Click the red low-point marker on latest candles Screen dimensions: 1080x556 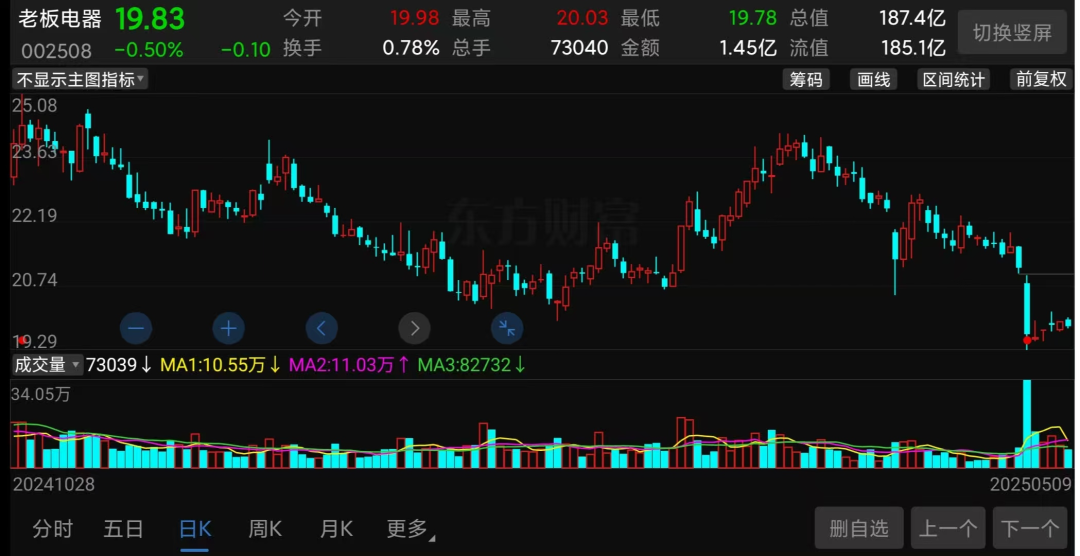click(x=1027, y=340)
